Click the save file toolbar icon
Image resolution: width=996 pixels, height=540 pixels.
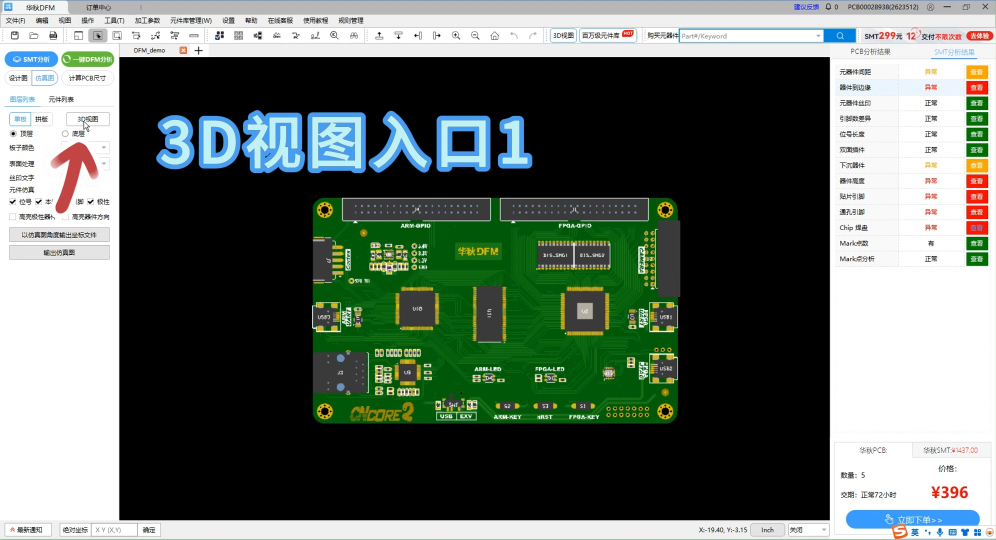point(15,36)
